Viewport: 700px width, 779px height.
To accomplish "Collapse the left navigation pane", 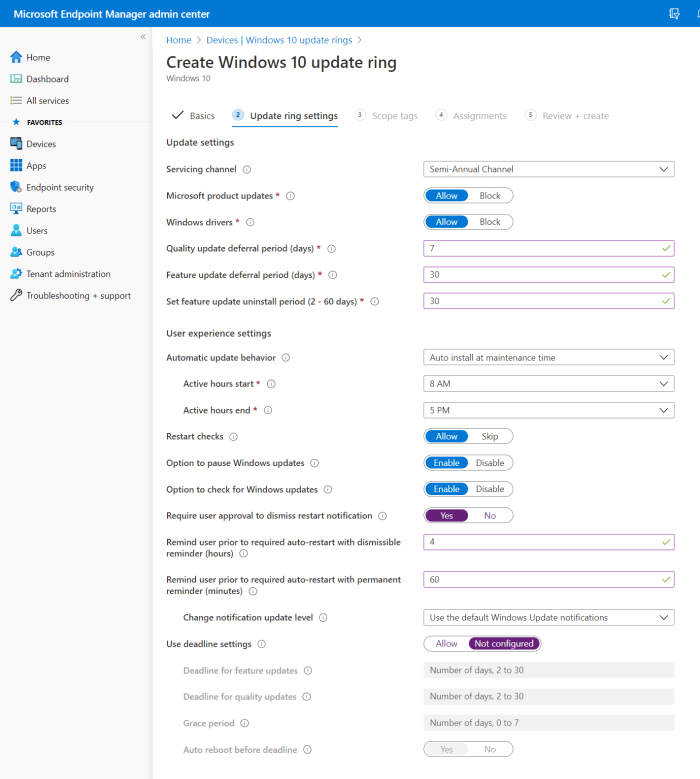I will tap(143, 37).
